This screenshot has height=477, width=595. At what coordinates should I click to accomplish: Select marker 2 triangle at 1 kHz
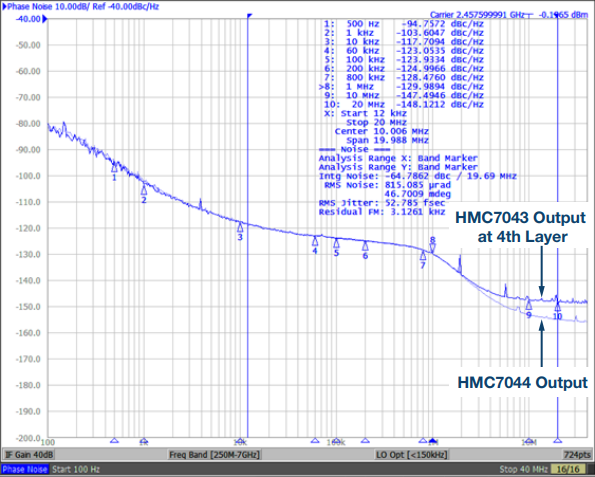144,190
